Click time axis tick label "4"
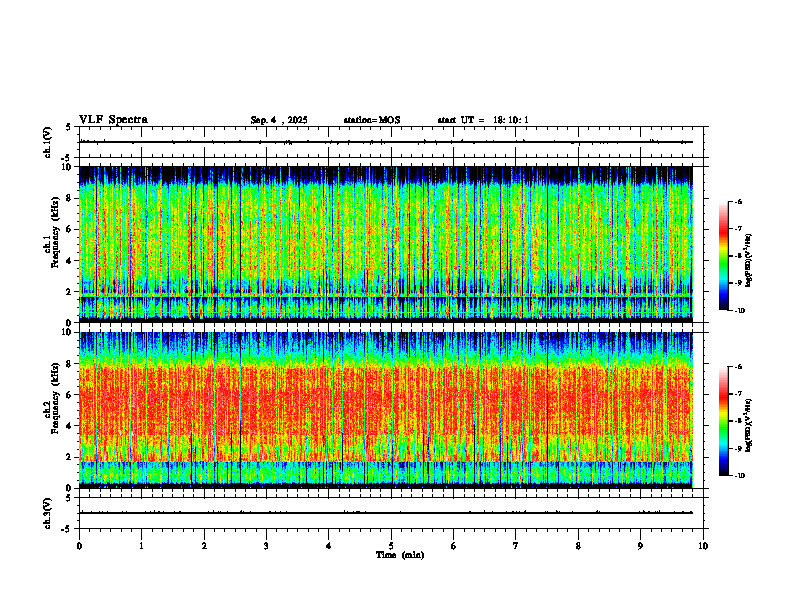The height and width of the screenshot is (612, 792). [328, 546]
